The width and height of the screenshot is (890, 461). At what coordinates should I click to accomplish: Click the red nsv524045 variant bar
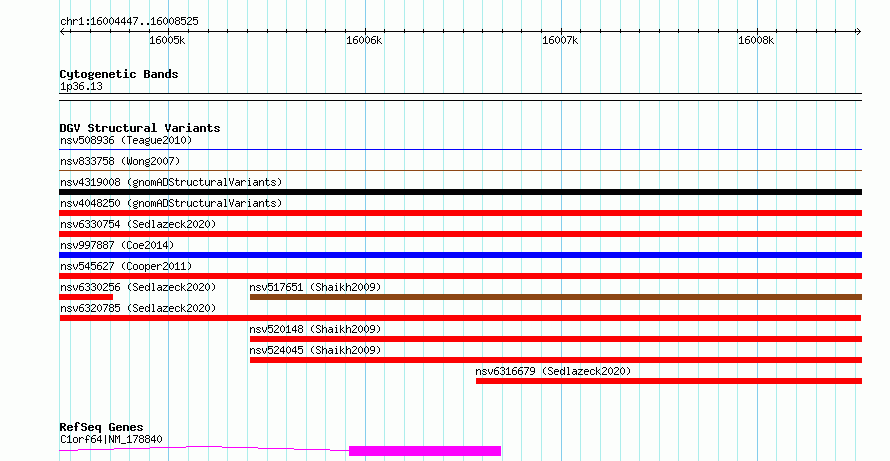tap(556, 360)
